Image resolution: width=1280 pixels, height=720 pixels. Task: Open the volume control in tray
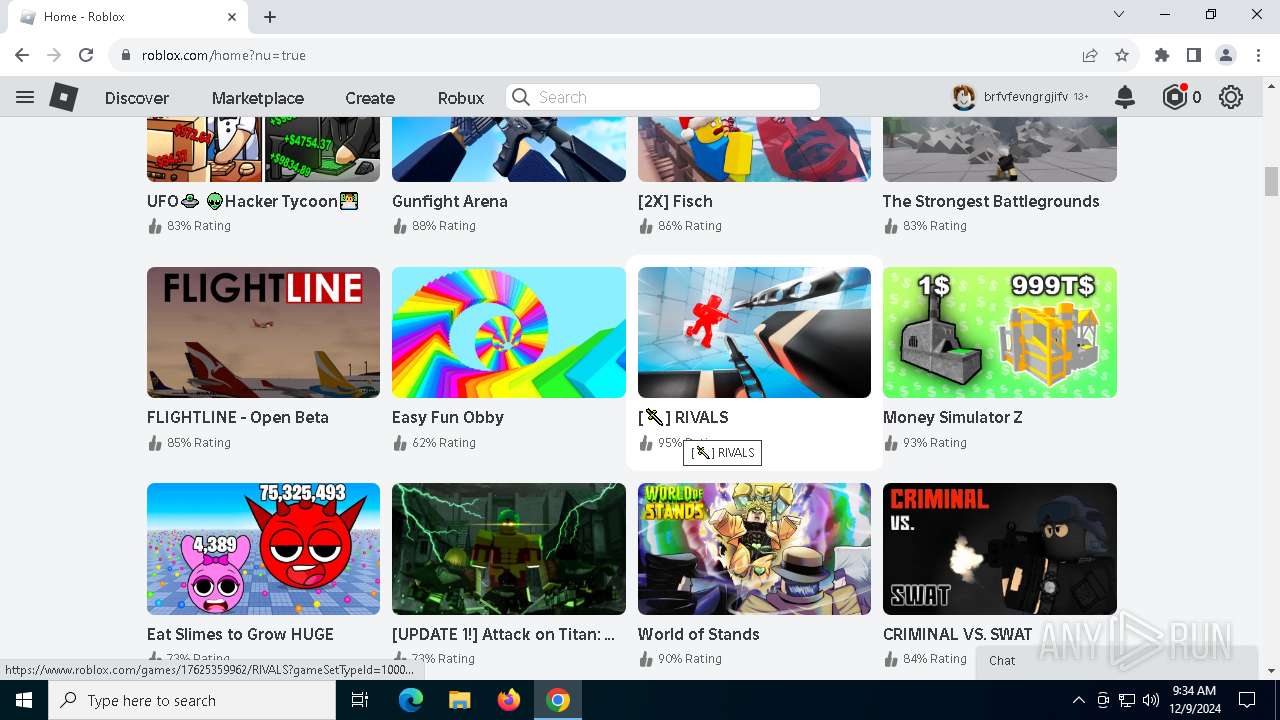1151,700
